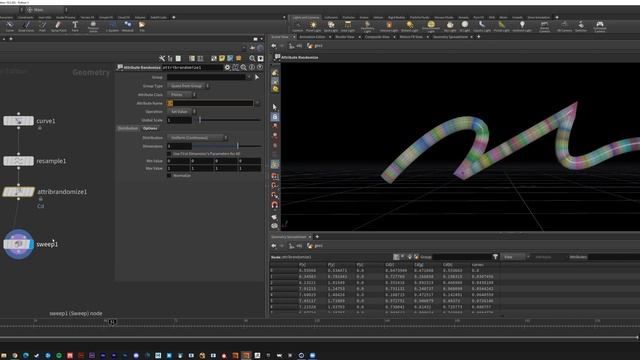The height and width of the screenshot is (360, 640).
Task: Click the first Min Value field
Action: [x=179, y=161]
